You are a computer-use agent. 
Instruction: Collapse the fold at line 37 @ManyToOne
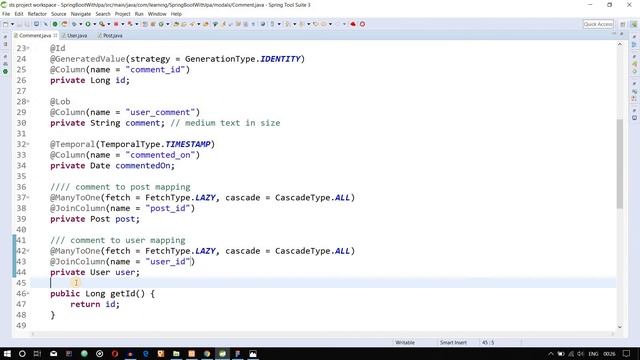tap(28, 198)
